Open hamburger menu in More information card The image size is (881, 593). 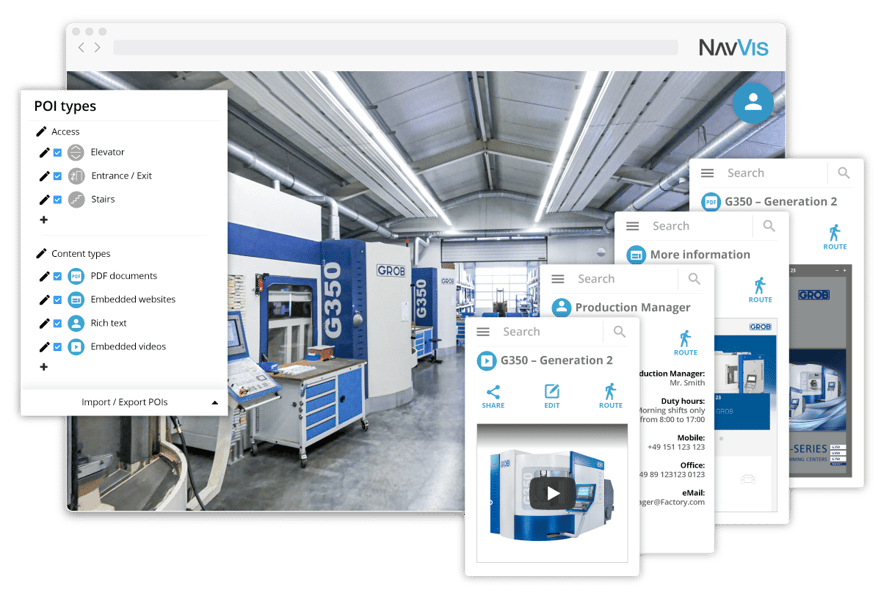coord(633,227)
